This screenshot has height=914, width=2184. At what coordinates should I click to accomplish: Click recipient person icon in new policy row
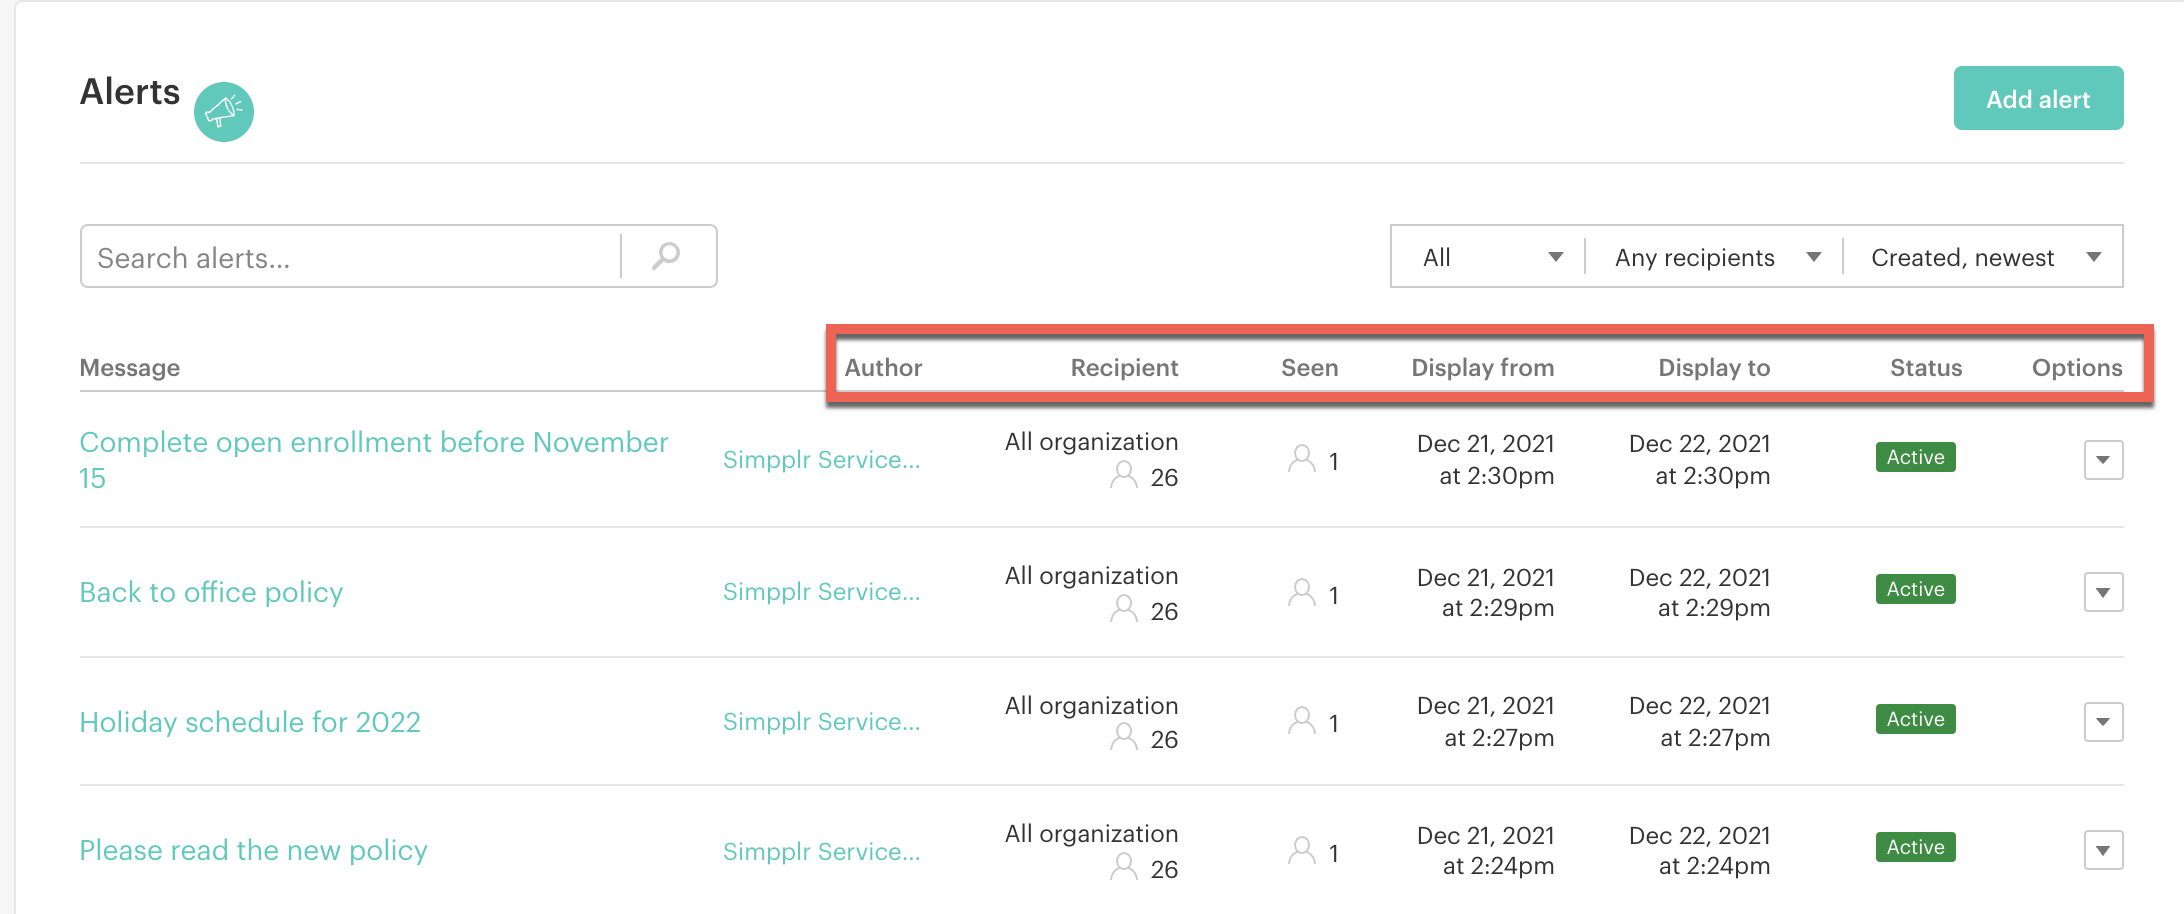[1124, 867]
